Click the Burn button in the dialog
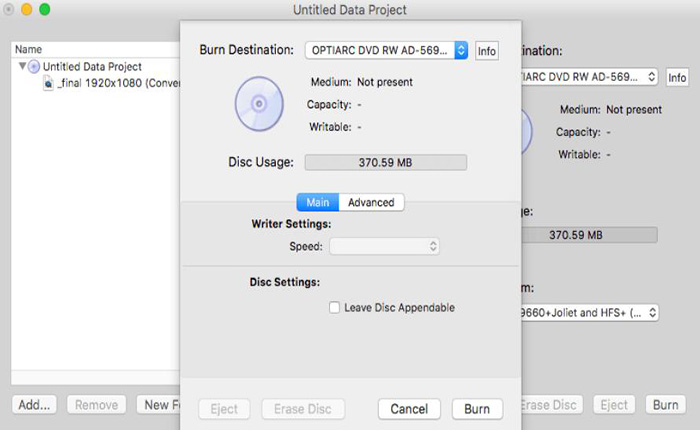Image resolution: width=700 pixels, height=430 pixels. (477, 409)
